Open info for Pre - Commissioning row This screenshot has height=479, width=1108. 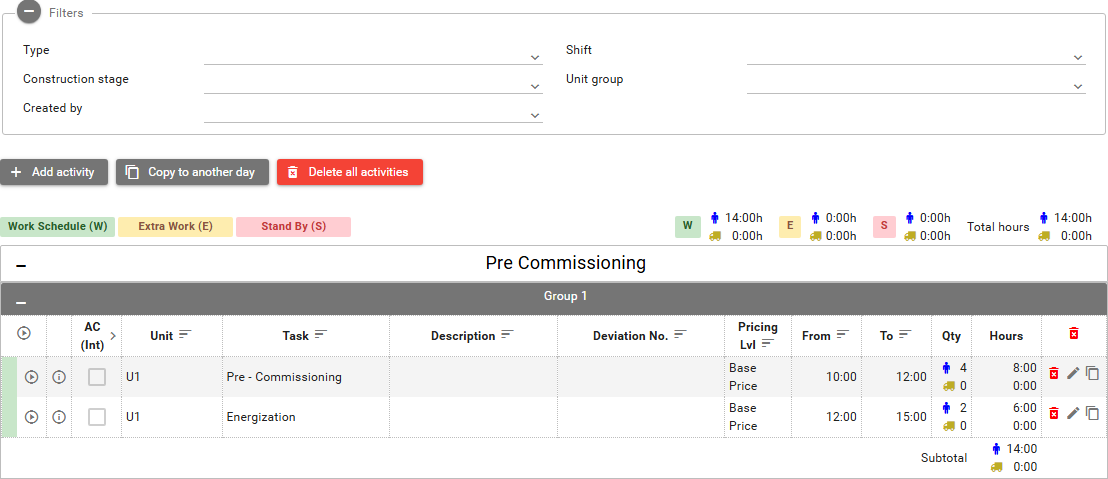point(59,377)
